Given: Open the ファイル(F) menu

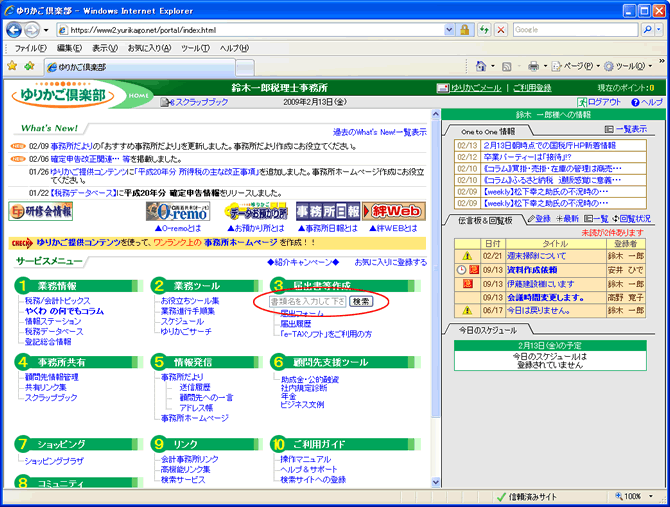Looking at the screenshot, I should [30, 48].
